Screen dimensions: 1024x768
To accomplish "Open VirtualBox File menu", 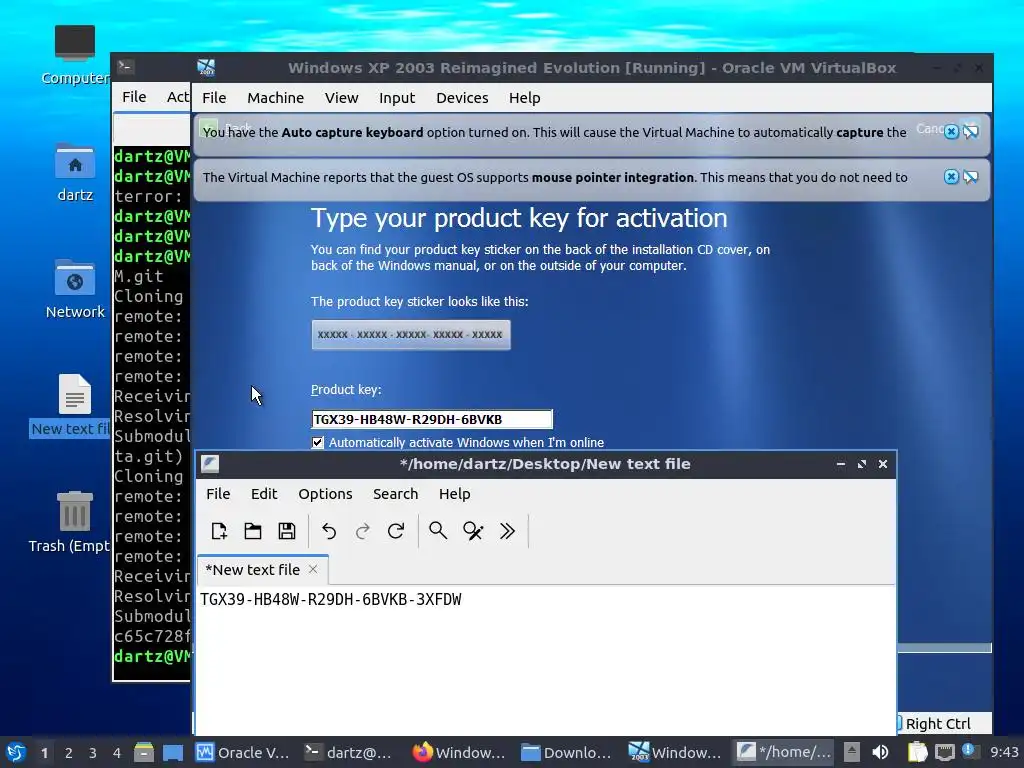I will tap(214, 98).
